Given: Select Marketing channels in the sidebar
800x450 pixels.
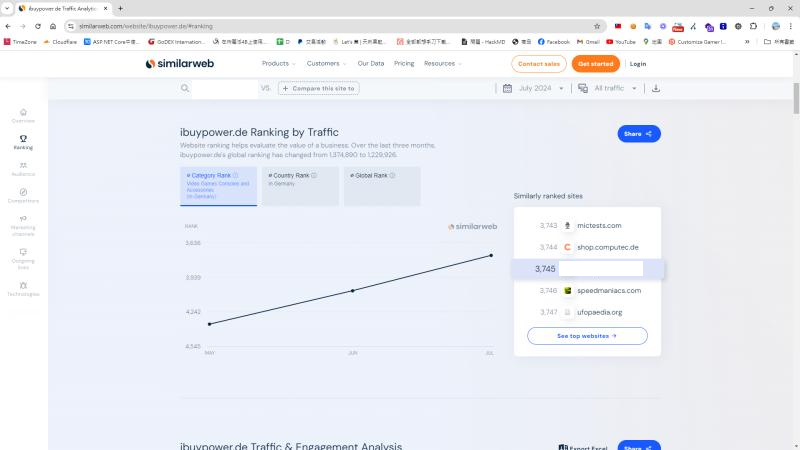Looking at the screenshot, I should pyautogui.click(x=23, y=224).
